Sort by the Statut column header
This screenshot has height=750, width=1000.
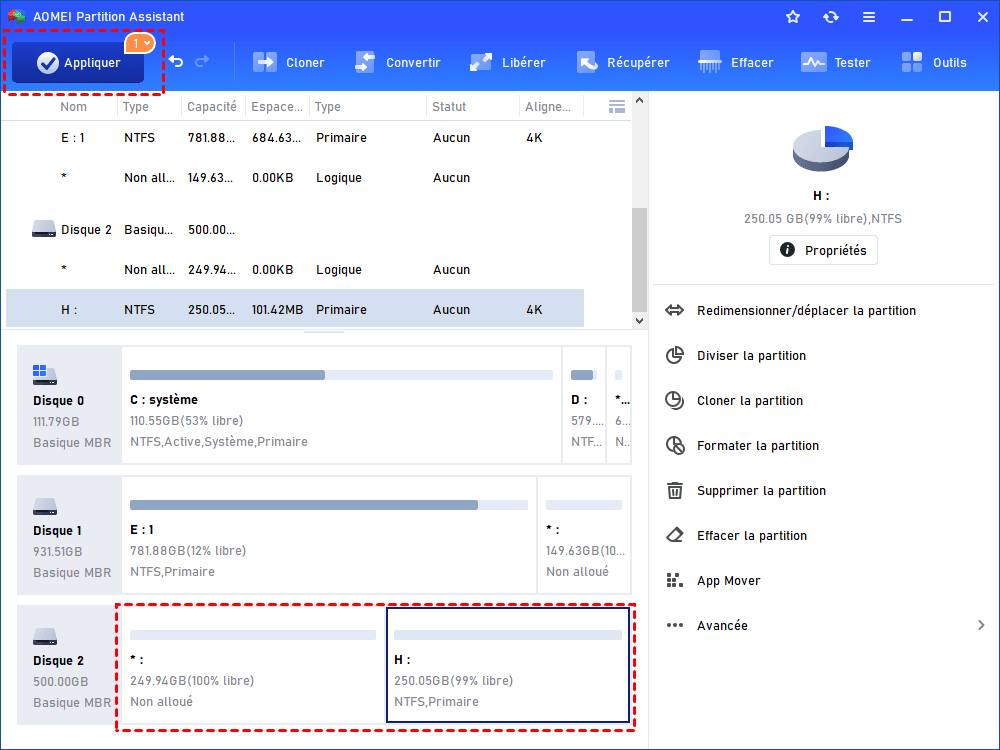(x=449, y=107)
